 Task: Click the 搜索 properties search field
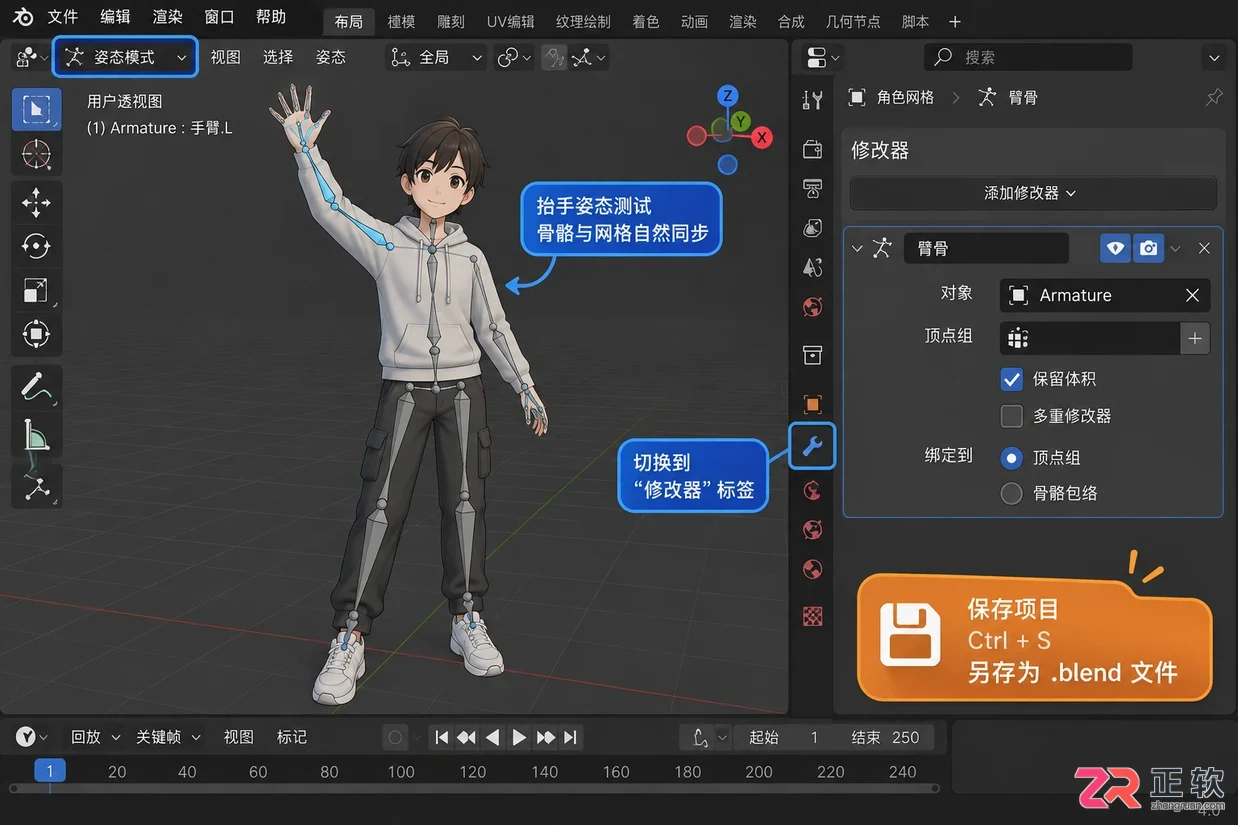point(1028,57)
